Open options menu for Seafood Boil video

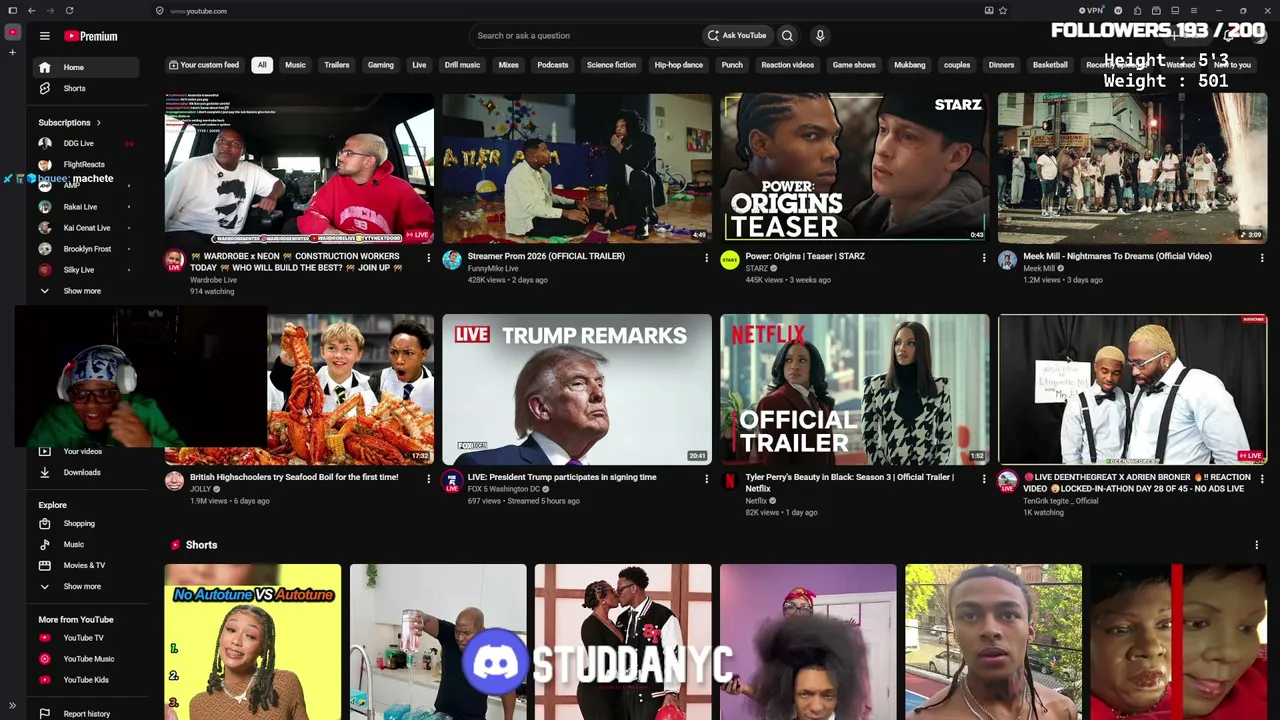(428, 479)
